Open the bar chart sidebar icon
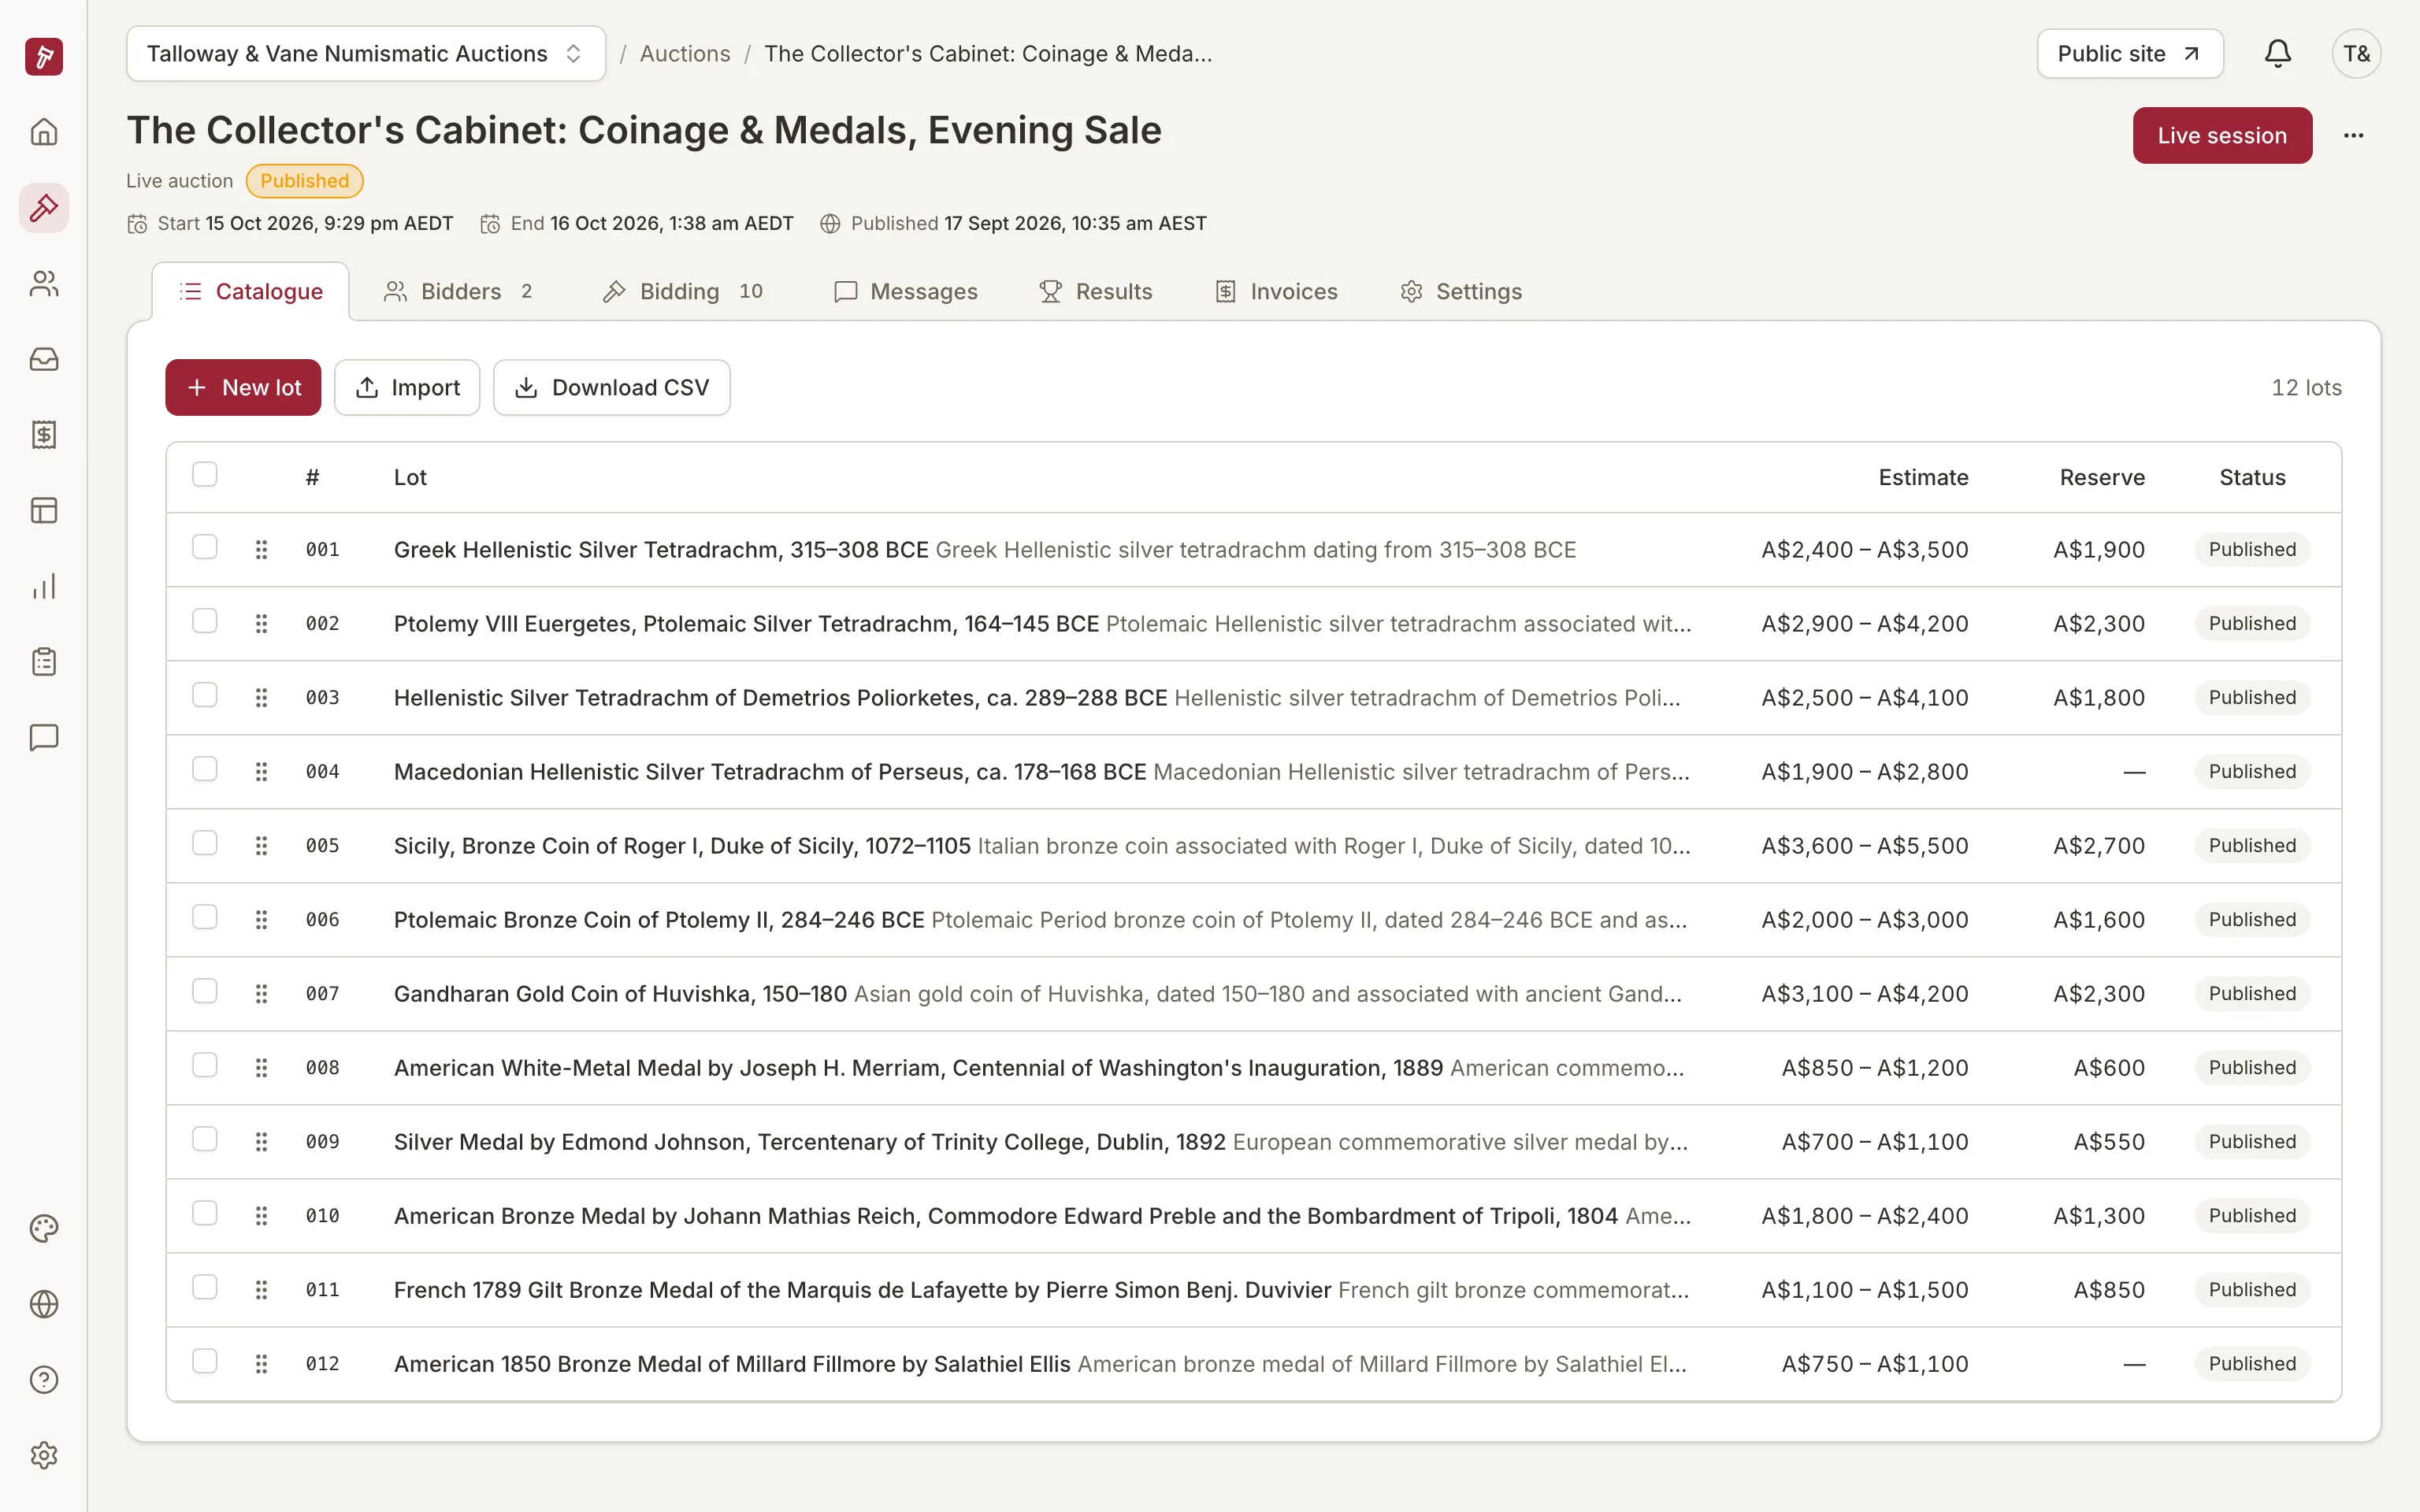 click(x=44, y=586)
